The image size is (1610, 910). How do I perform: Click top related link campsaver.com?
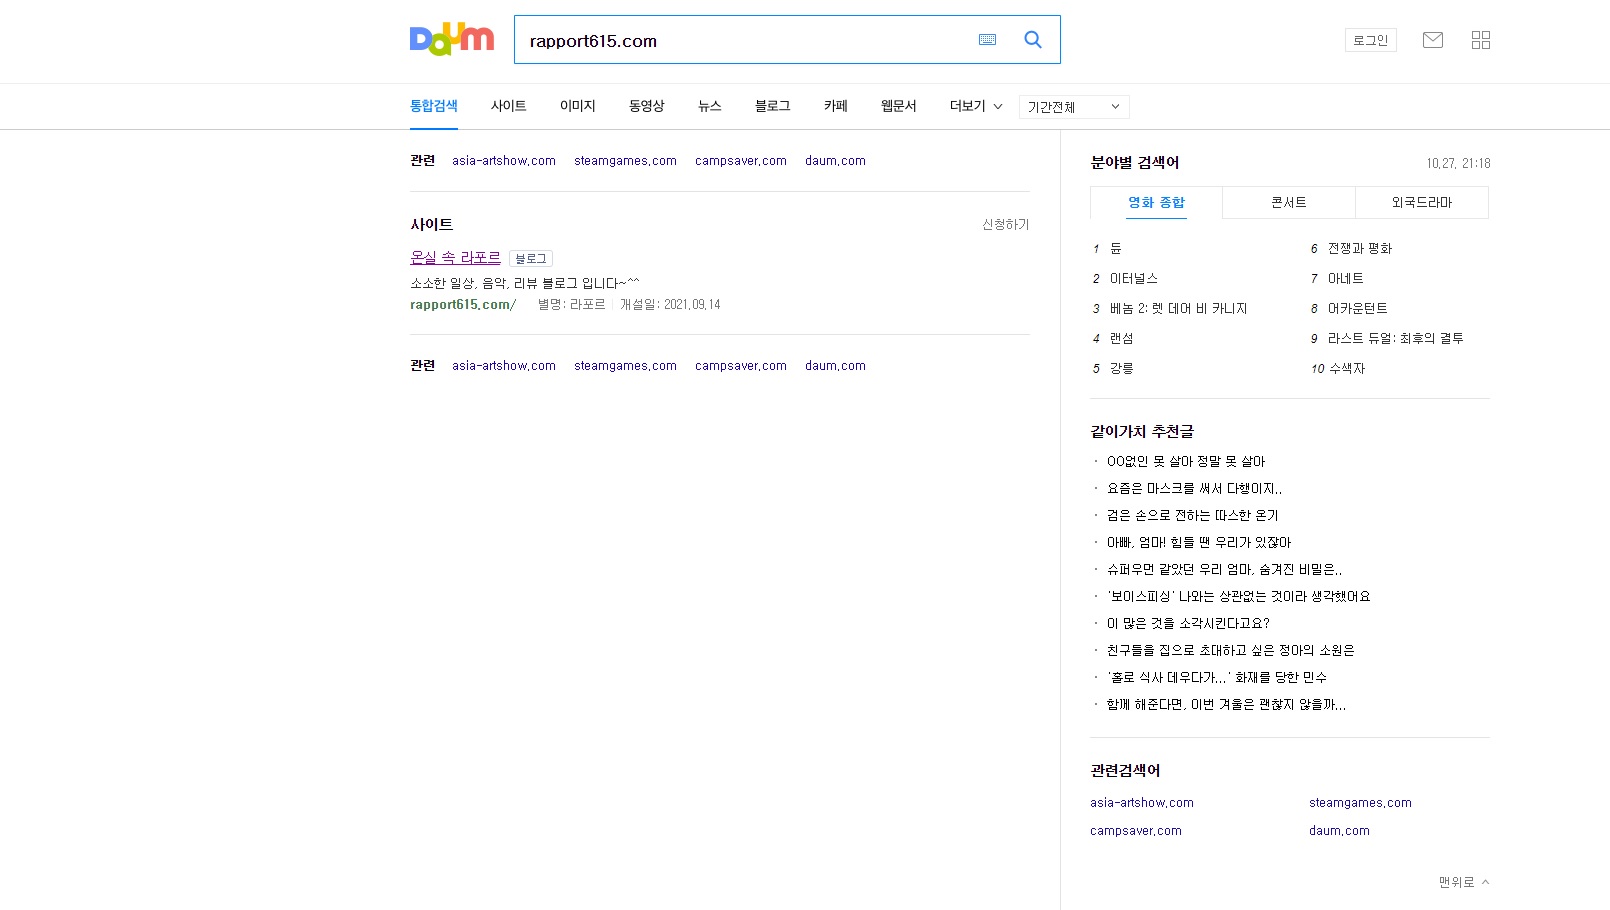point(741,161)
